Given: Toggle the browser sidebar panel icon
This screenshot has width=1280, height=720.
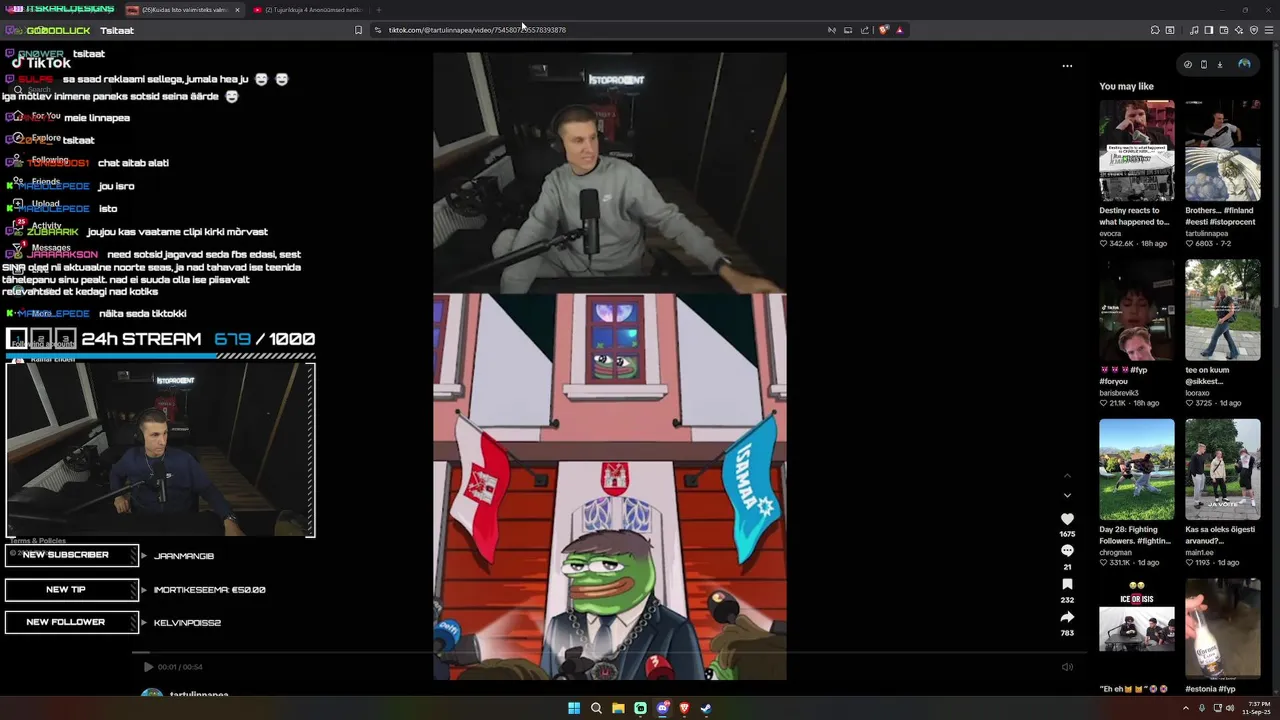Looking at the screenshot, I should click(1208, 30).
